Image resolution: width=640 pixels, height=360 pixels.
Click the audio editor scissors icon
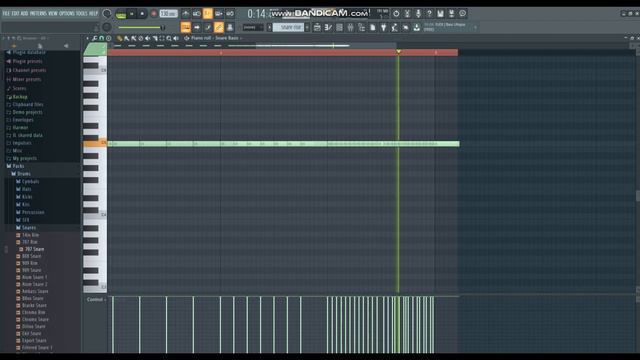[407, 13]
